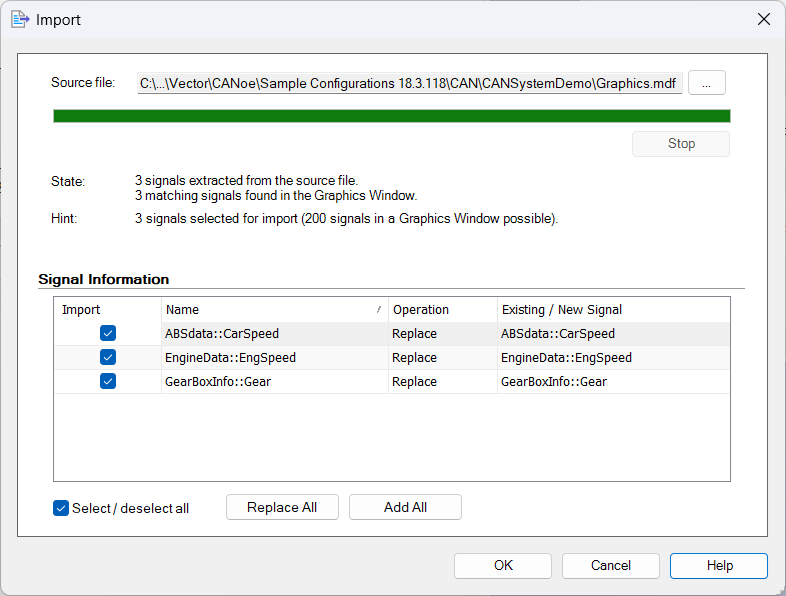Confirm import with OK
Image resolution: width=786 pixels, height=596 pixels.
pos(503,566)
